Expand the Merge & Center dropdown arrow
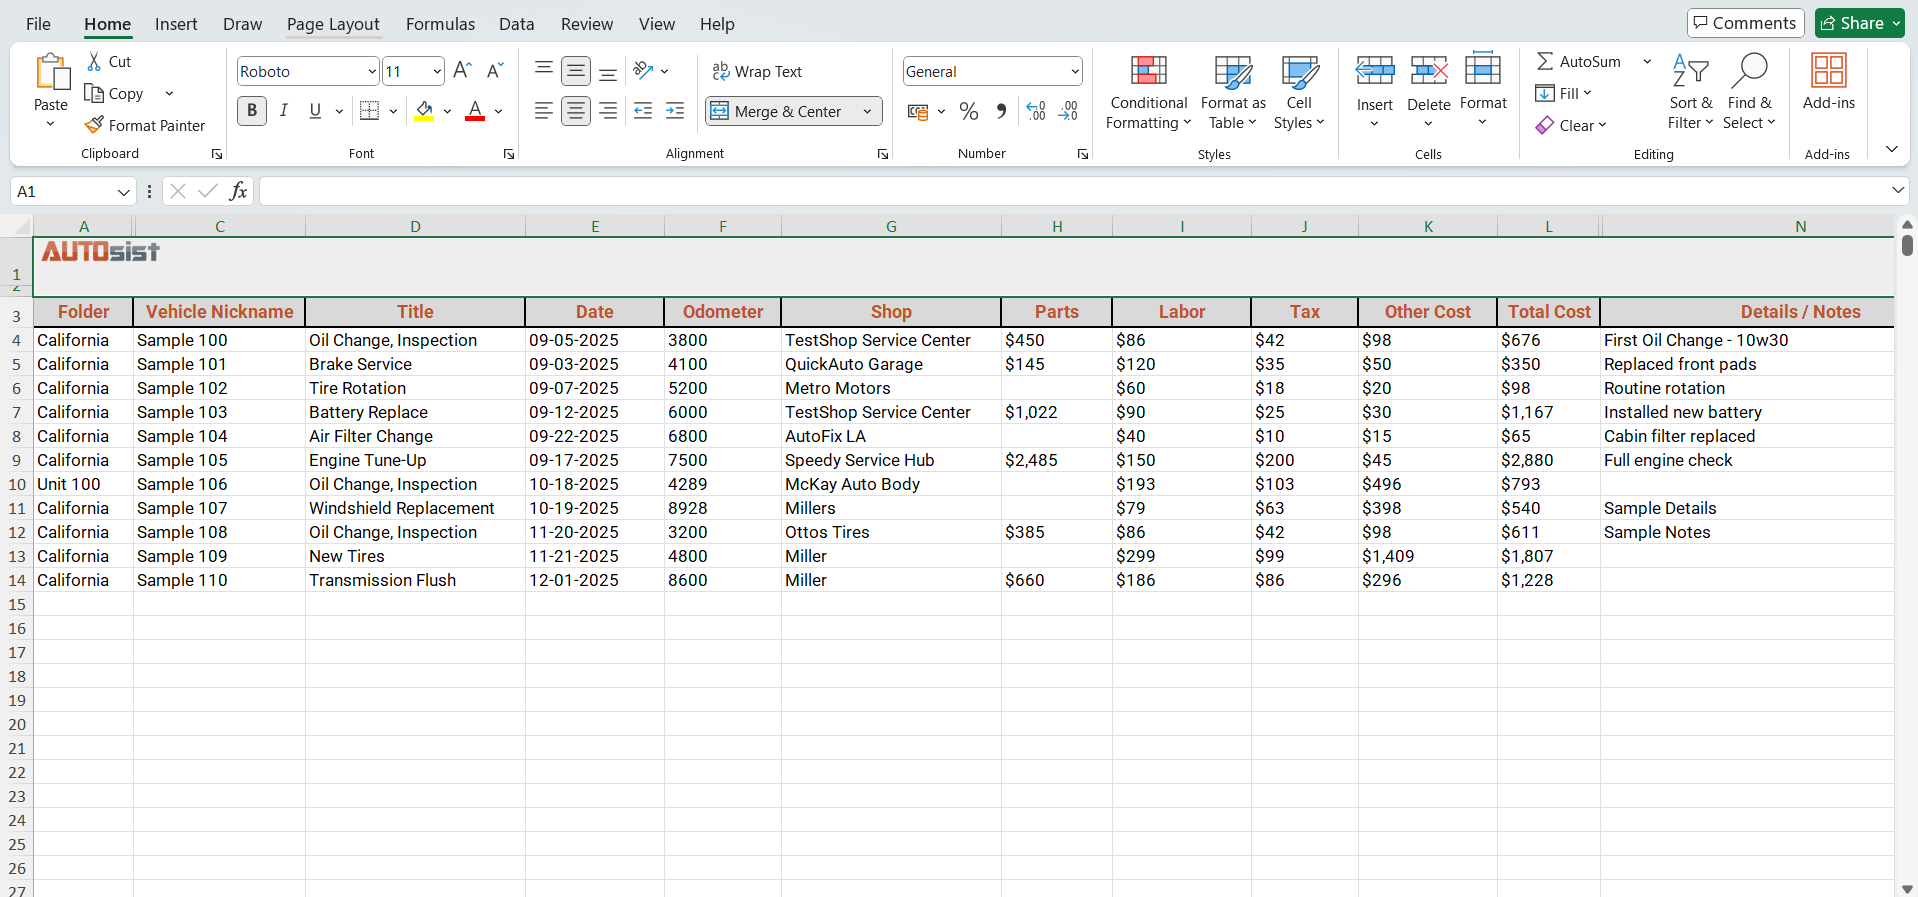The width and height of the screenshot is (1918, 897). pos(868,111)
